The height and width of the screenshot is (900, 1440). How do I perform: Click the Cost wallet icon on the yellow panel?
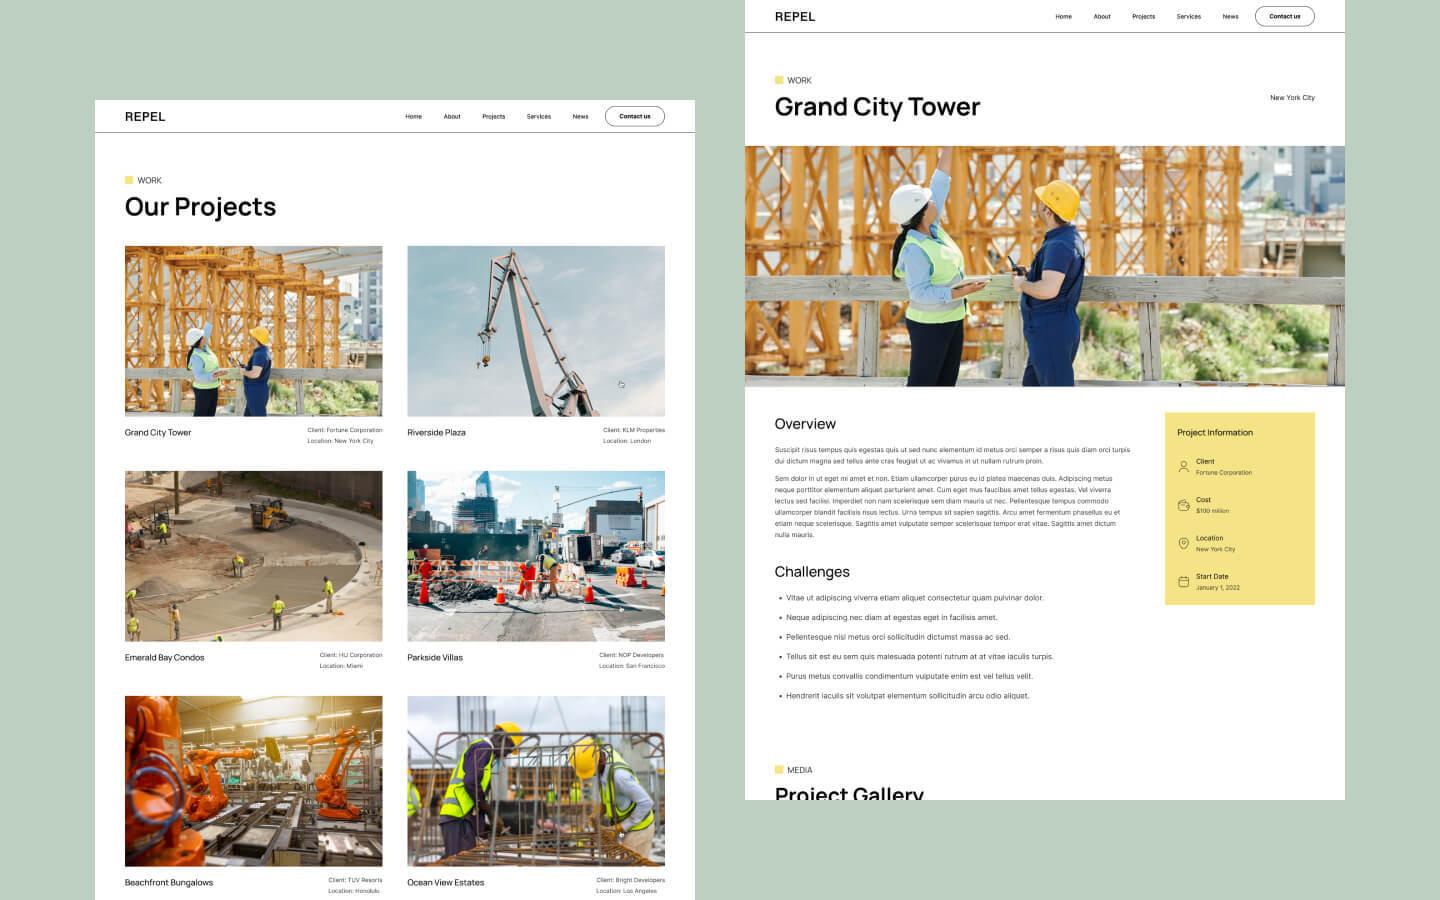[1184, 504]
